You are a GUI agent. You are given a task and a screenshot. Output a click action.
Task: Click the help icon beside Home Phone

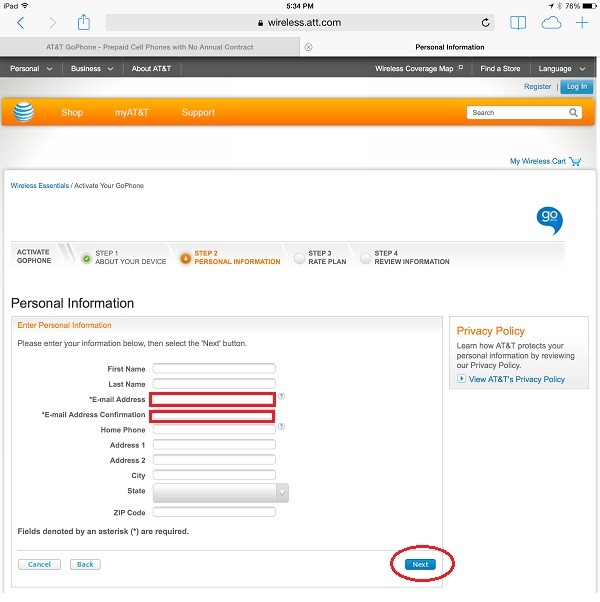[x=281, y=427]
